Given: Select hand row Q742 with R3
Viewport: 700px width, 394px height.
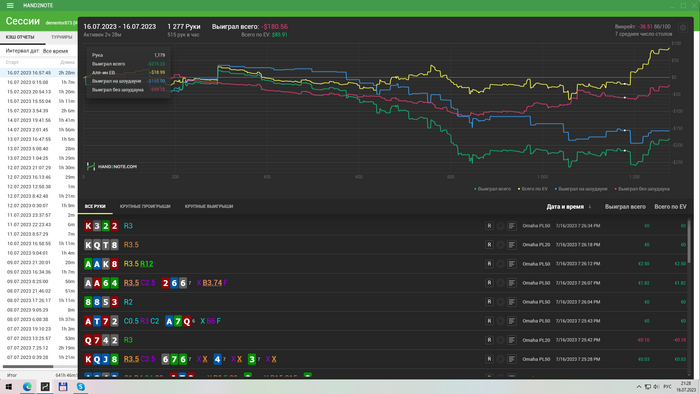Looking at the screenshot, I should click(x=384, y=340).
